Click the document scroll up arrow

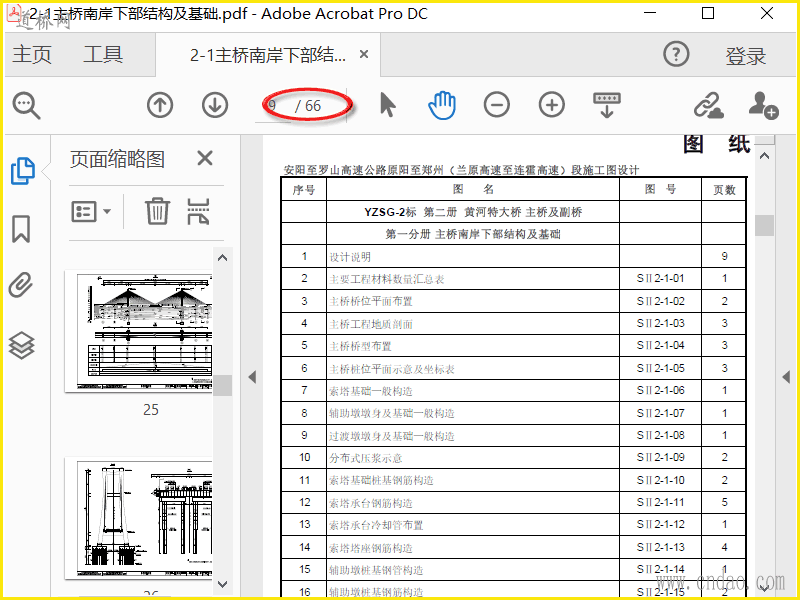tap(764, 156)
